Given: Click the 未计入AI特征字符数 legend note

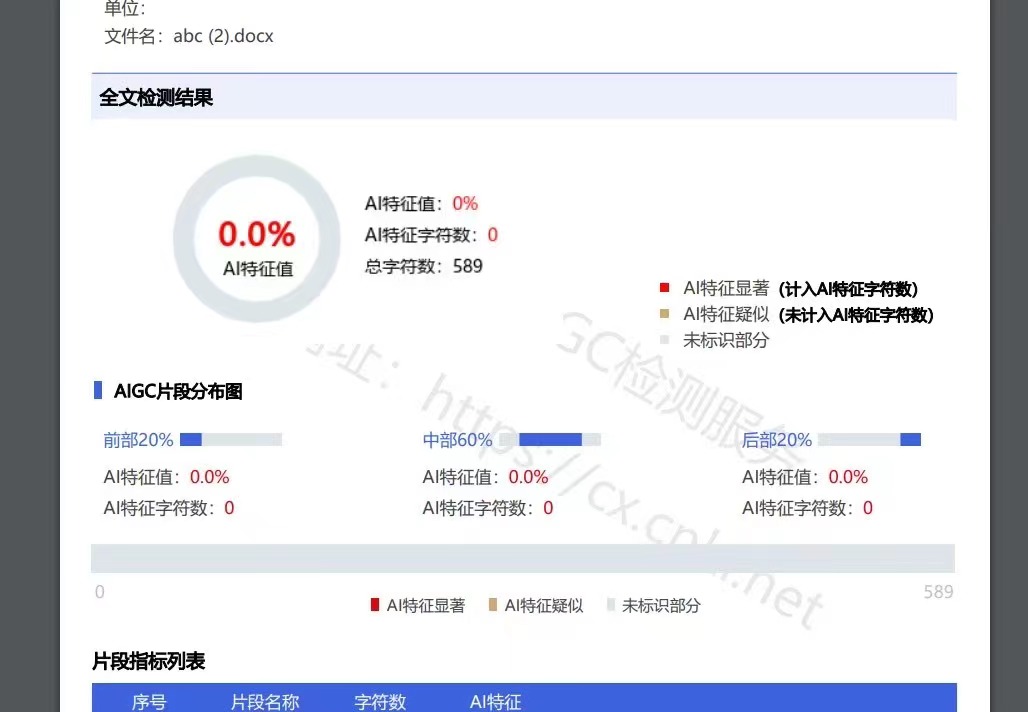Looking at the screenshot, I should click(x=856, y=315).
